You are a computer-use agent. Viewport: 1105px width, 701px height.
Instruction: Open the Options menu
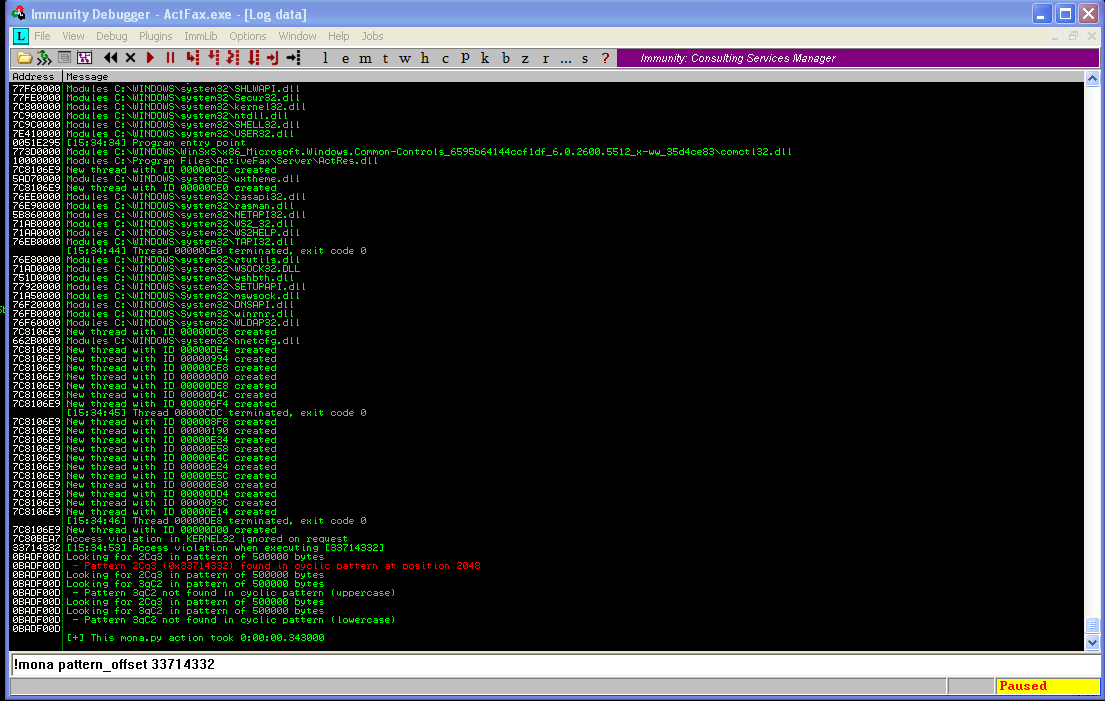(248, 36)
